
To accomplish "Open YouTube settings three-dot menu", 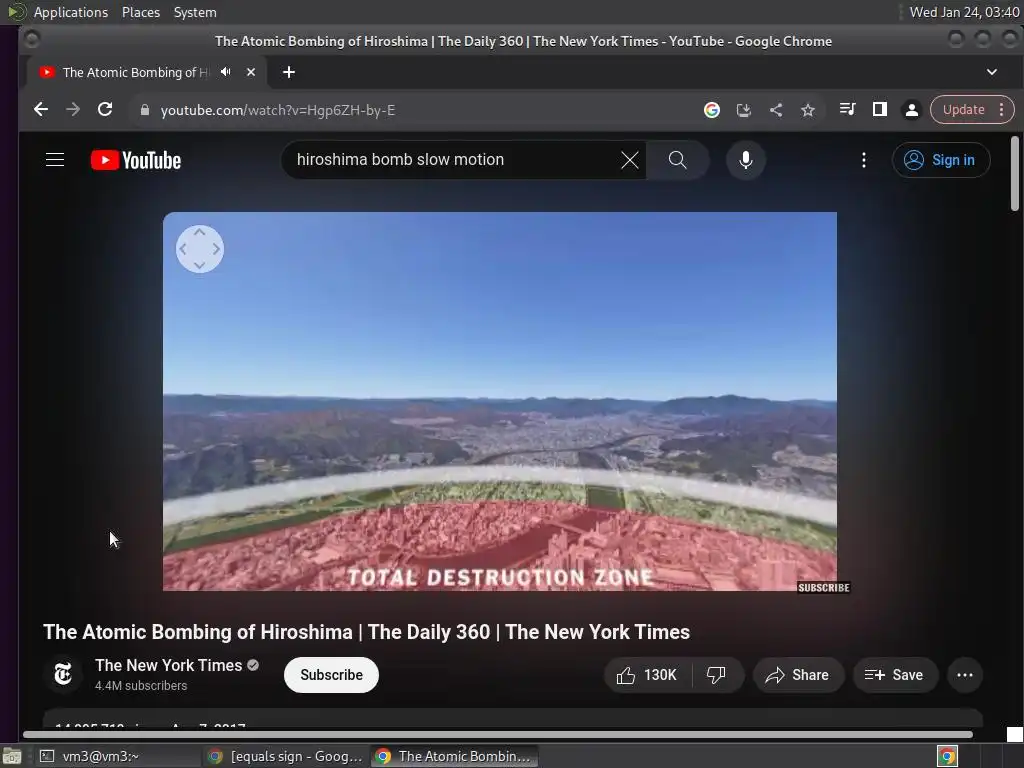I will (x=863, y=160).
